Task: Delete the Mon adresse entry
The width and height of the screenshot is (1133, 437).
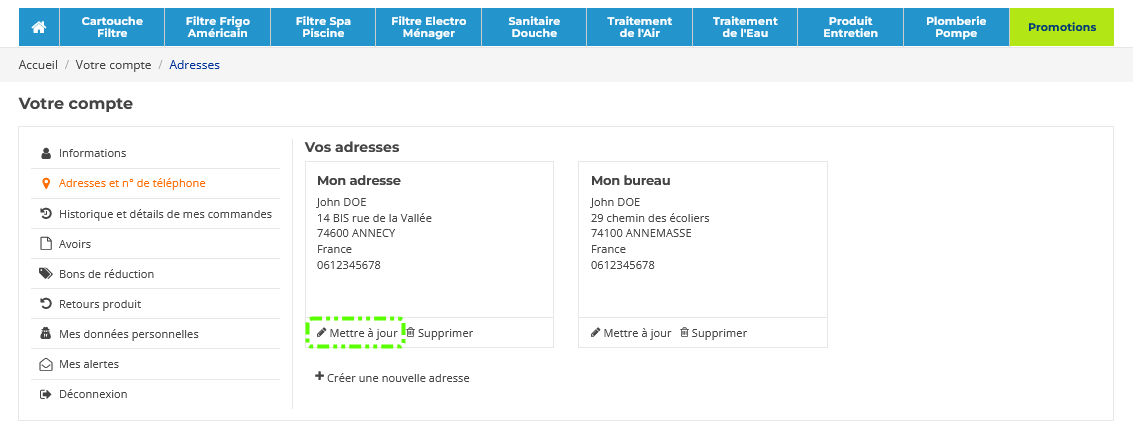Action: [x=439, y=333]
